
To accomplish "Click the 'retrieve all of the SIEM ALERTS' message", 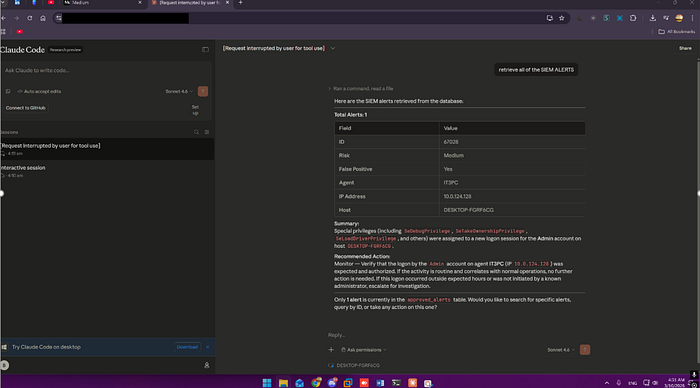I will tap(536, 70).
